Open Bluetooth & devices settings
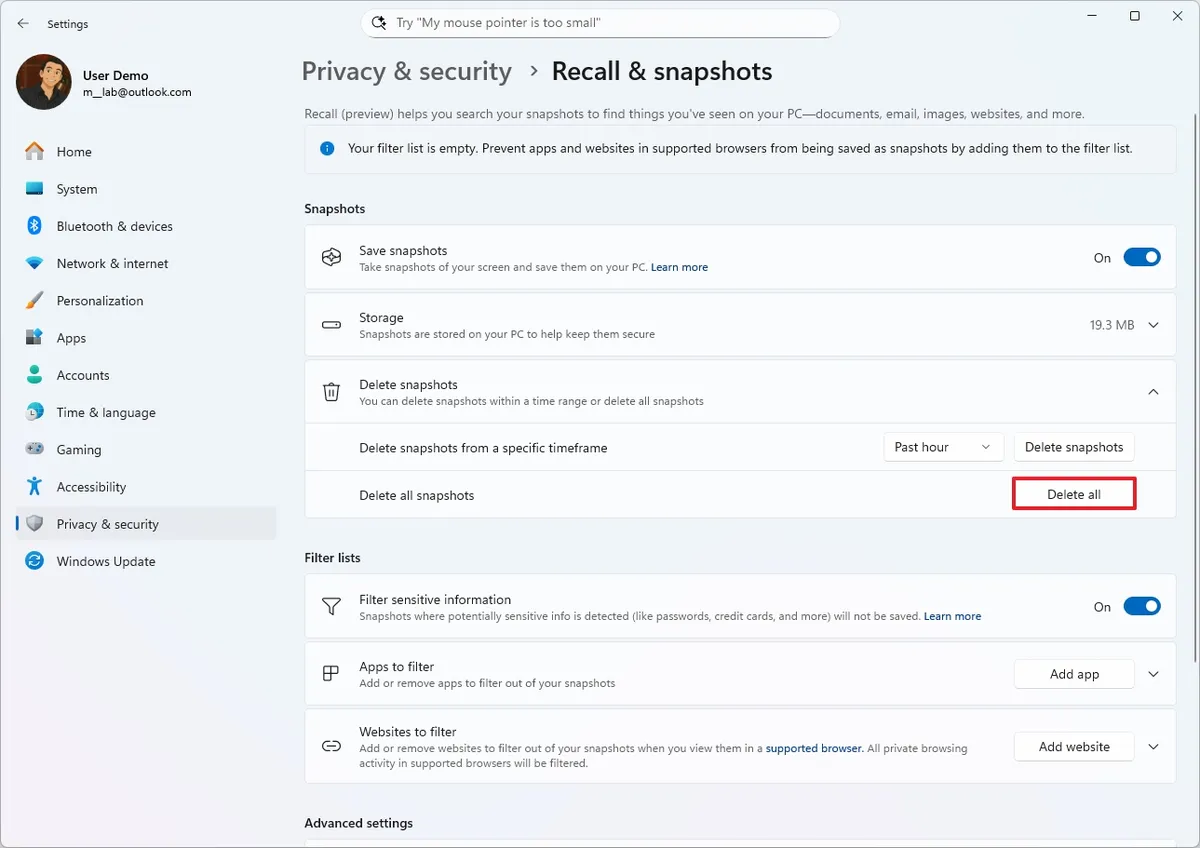 [x=35, y=226]
